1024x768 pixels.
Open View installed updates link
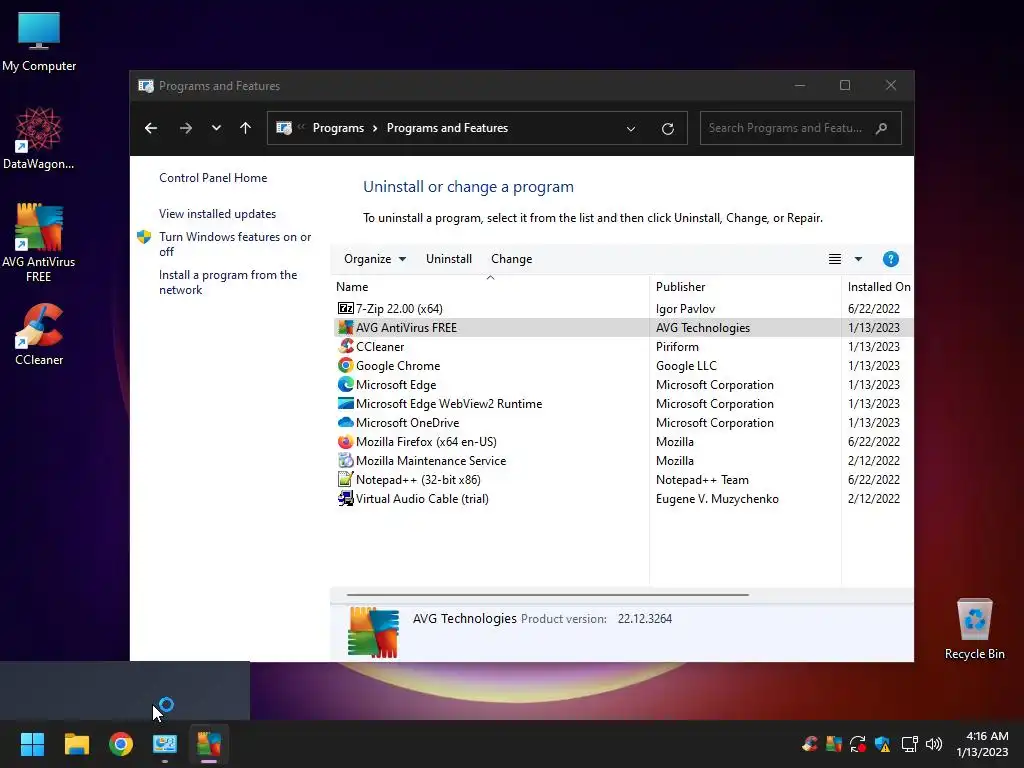tap(217, 214)
